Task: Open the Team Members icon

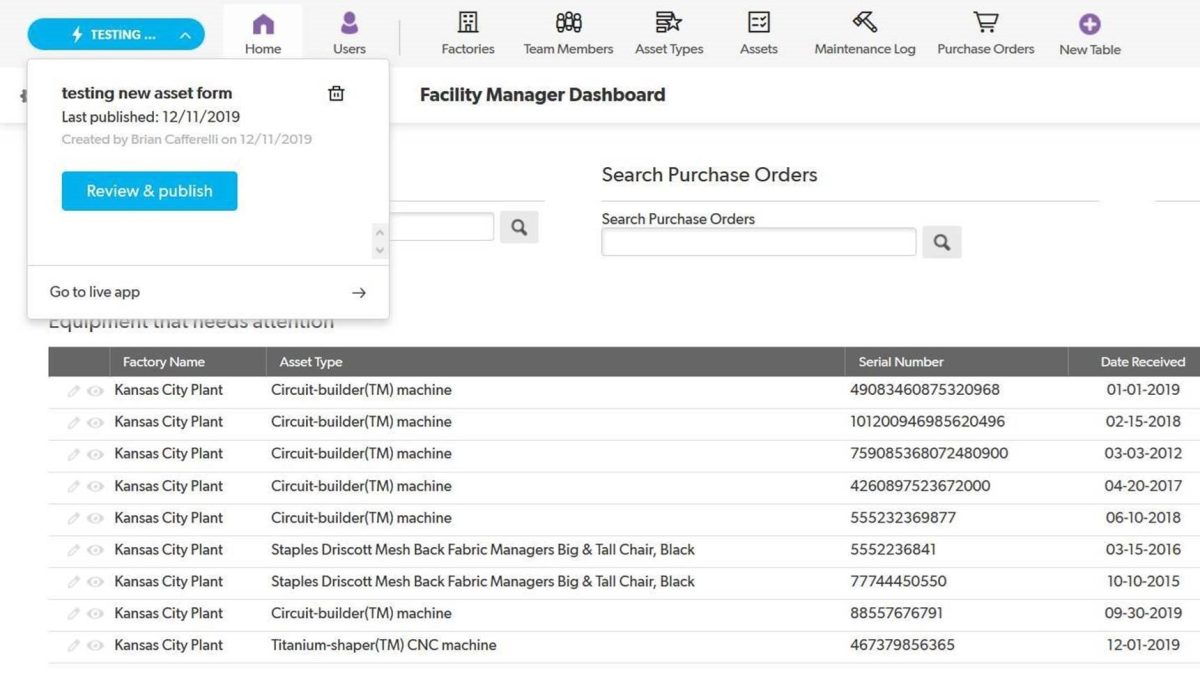Action: coord(567,21)
